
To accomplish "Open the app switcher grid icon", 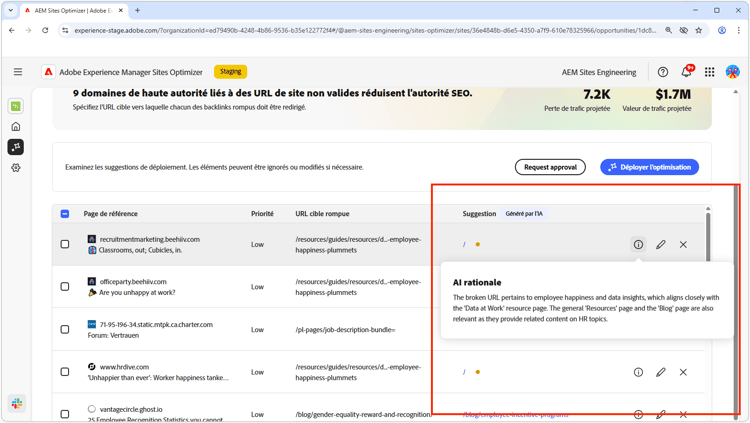I will click(709, 72).
